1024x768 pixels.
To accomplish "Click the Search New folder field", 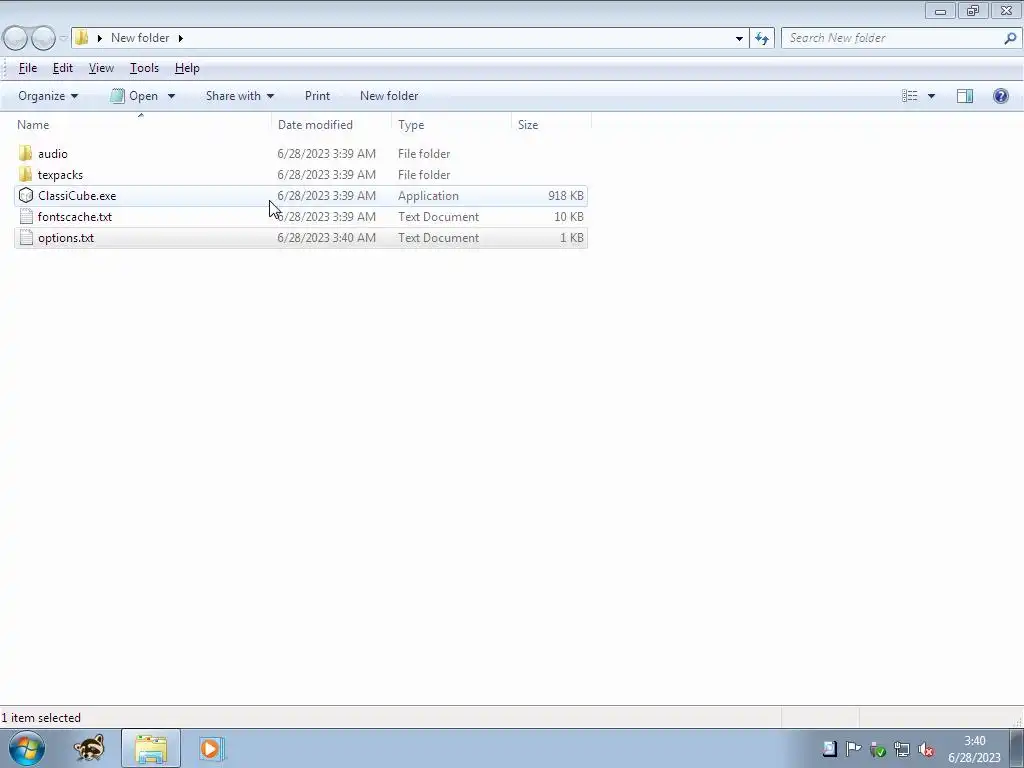I will [x=892, y=38].
